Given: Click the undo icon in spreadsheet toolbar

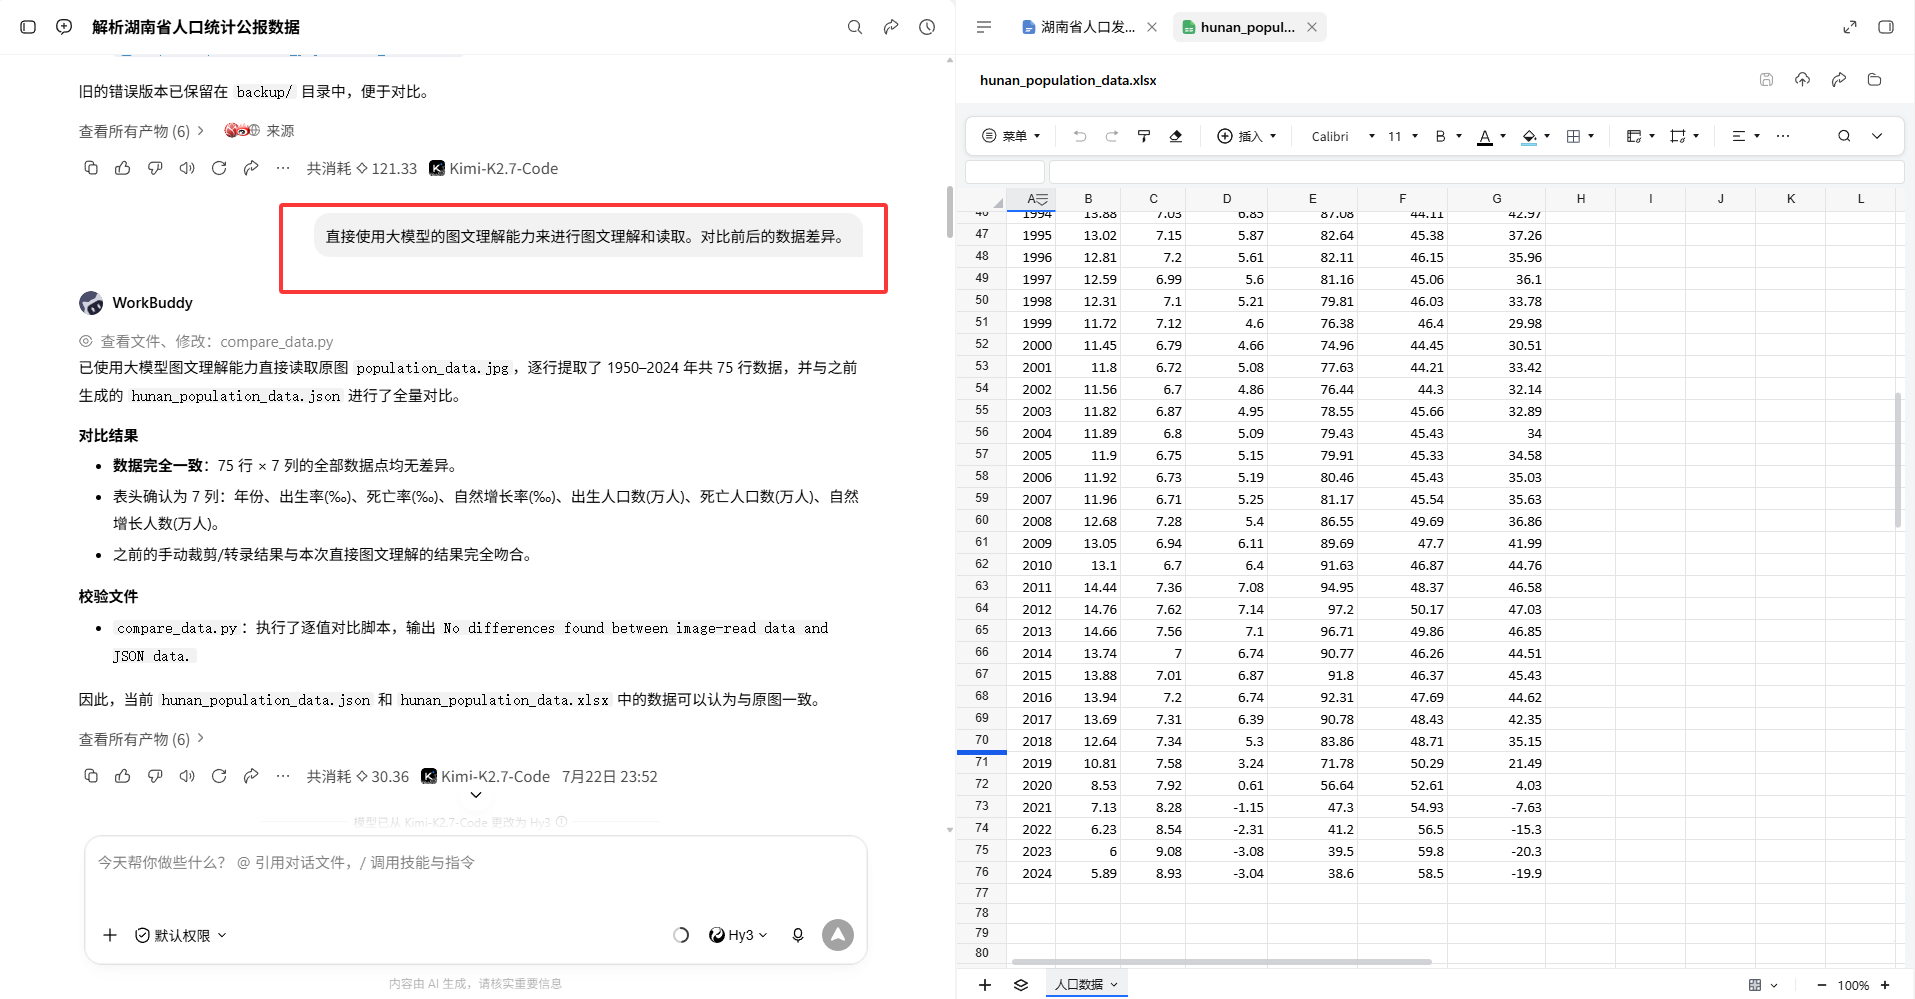Looking at the screenshot, I should click(1080, 136).
